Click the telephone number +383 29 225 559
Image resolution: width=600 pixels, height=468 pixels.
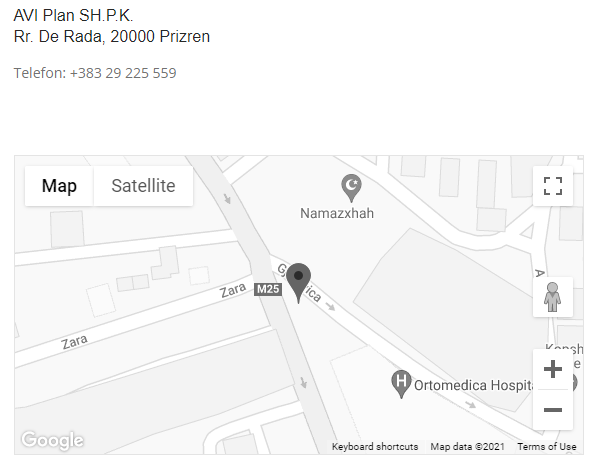(x=123, y=73)
